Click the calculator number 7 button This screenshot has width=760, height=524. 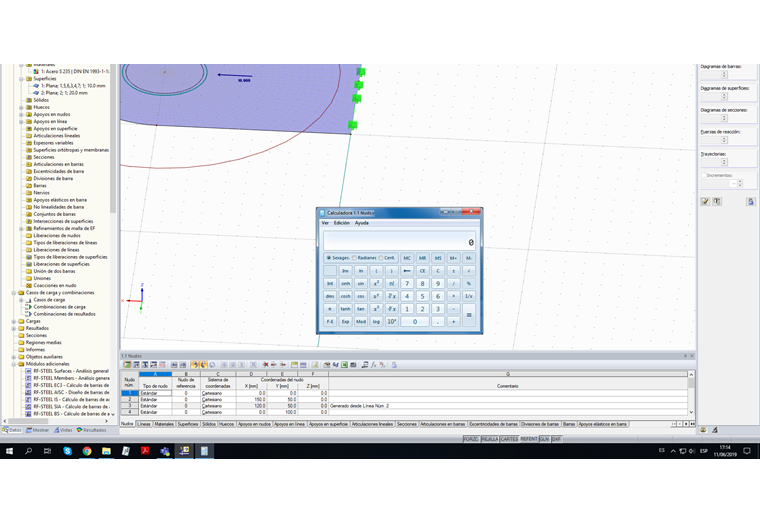407,283
